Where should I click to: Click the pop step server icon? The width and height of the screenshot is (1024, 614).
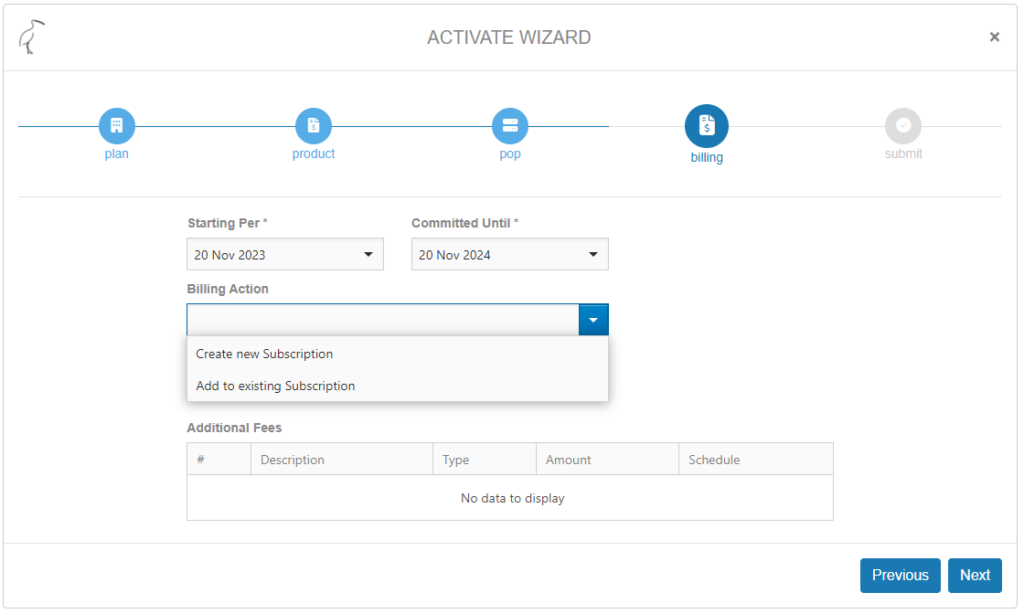coord(510,126)
